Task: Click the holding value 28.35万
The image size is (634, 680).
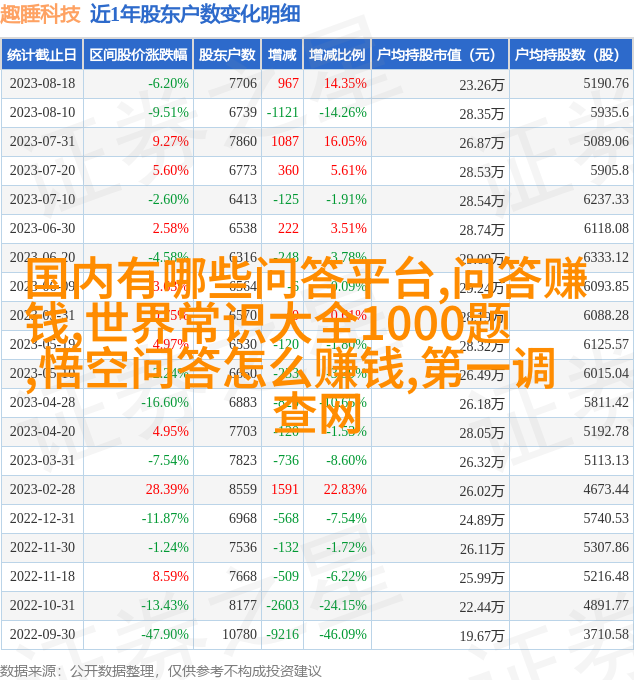Action: (482, 114)
